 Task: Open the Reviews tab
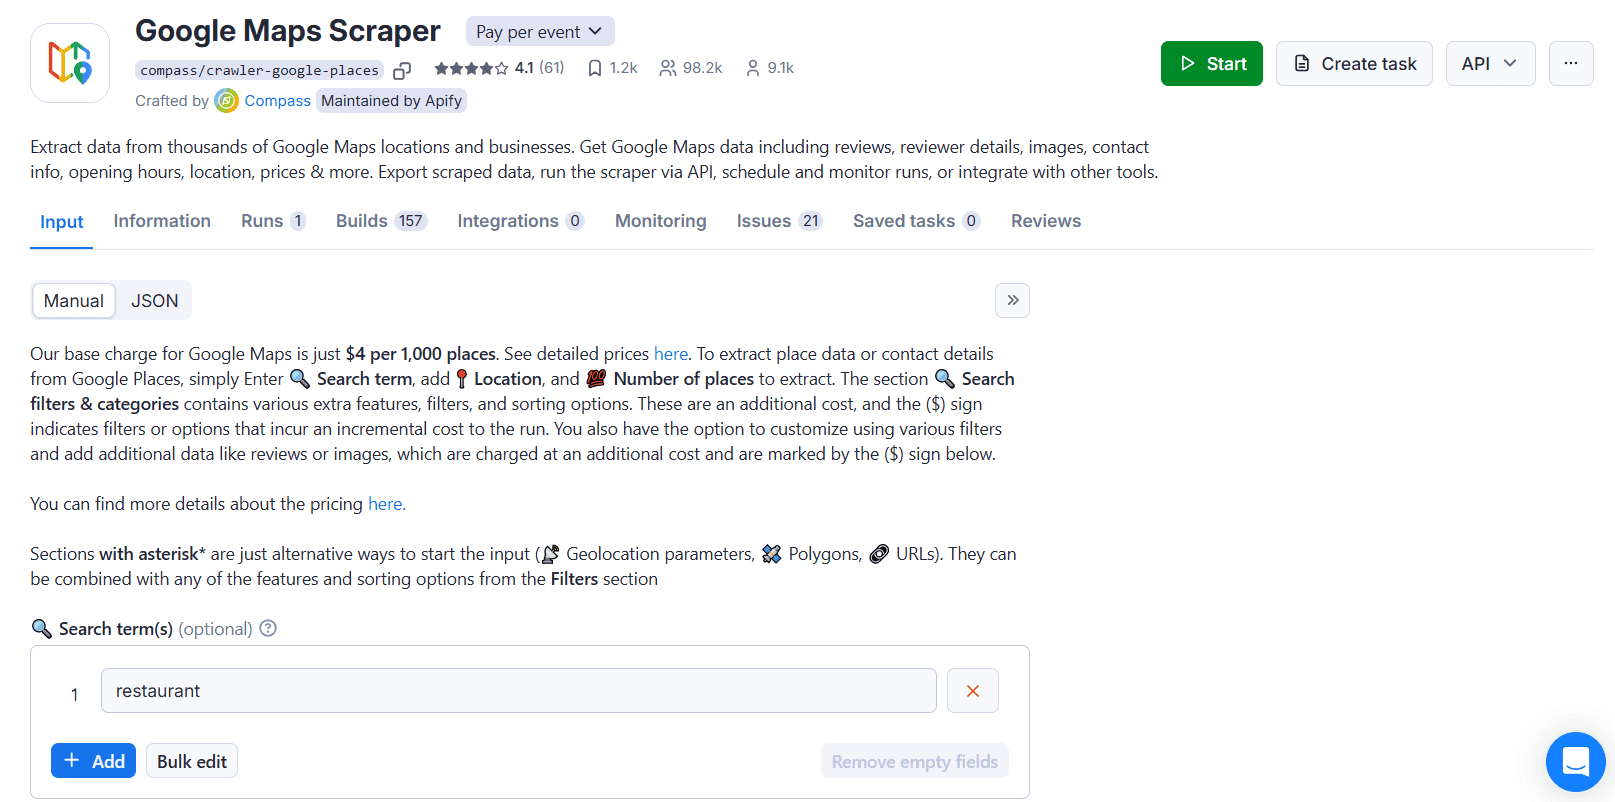[1046, 221]
